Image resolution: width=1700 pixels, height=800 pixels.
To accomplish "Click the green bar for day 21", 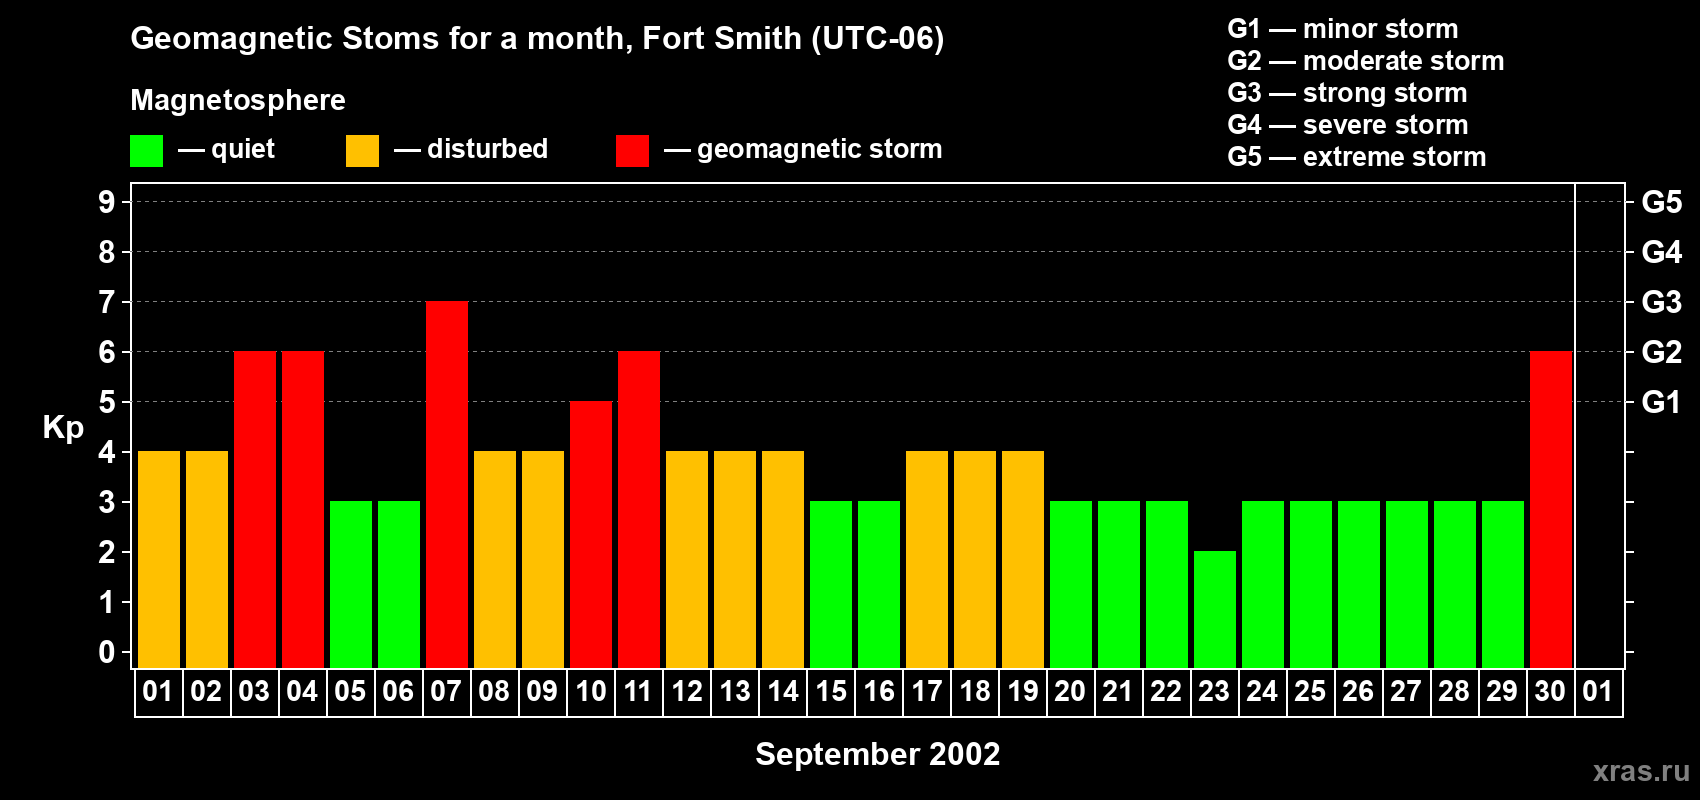I will pos(1119,585).
